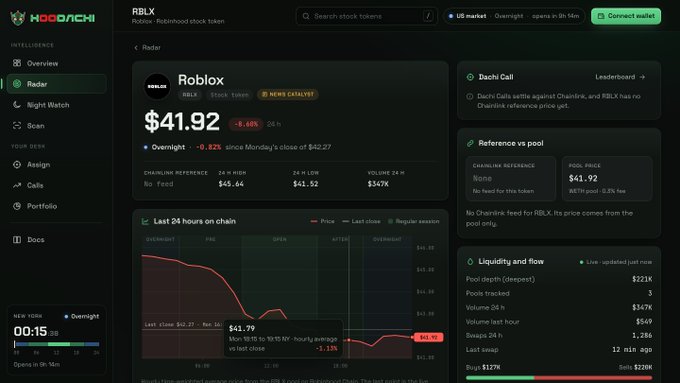Click the Pool depth value $221K
This screenshot has width=680, height=383.
click(642, 279)
